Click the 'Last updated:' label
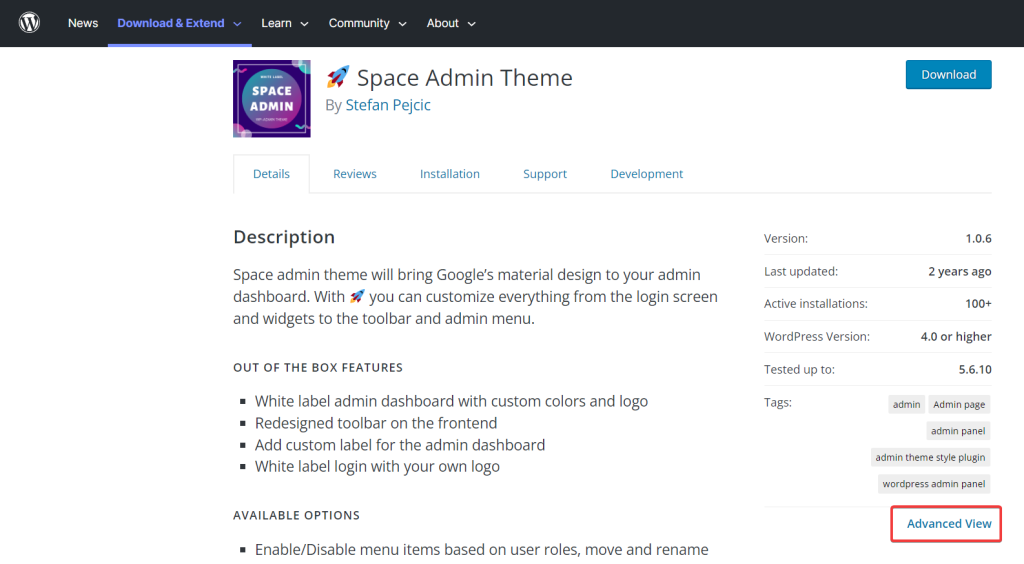Screen dimensions: 1024x564 pyautogui.click(x=801, y=272)
